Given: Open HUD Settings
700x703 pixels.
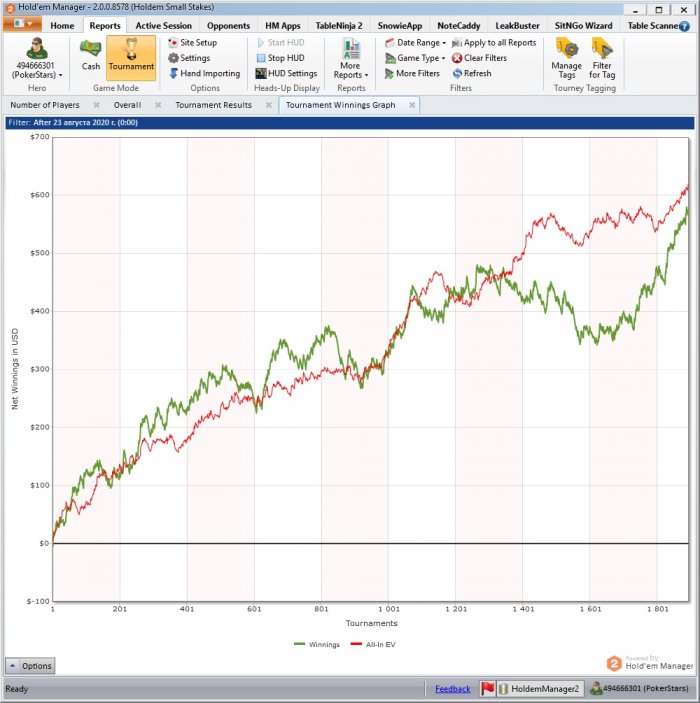Looking at the screenshot, I should tap(286, 74).
